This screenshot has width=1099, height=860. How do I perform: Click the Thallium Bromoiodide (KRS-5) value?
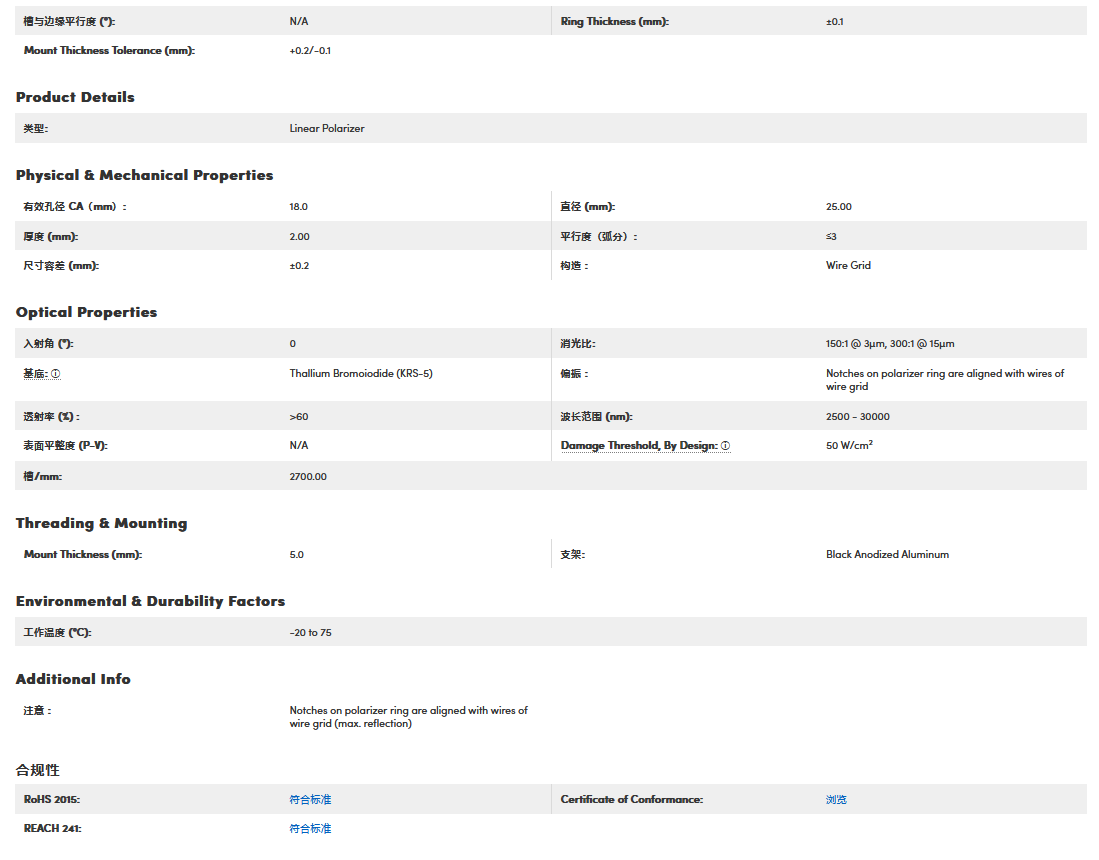361,374
